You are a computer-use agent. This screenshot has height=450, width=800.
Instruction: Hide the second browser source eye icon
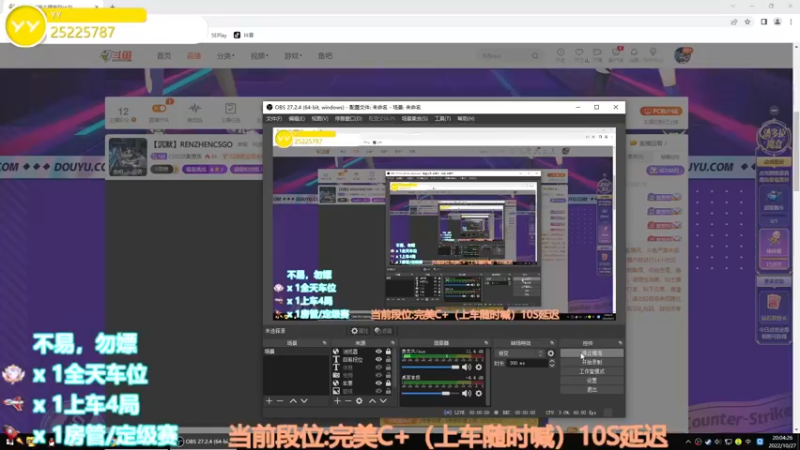379,383
